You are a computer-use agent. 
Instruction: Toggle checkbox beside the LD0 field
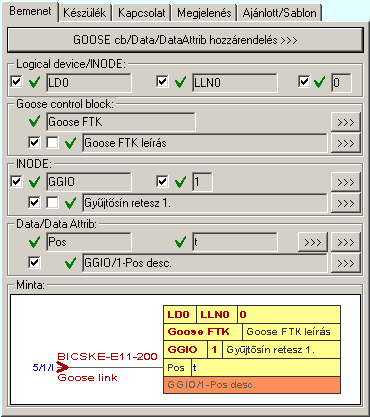coord(16,81)
